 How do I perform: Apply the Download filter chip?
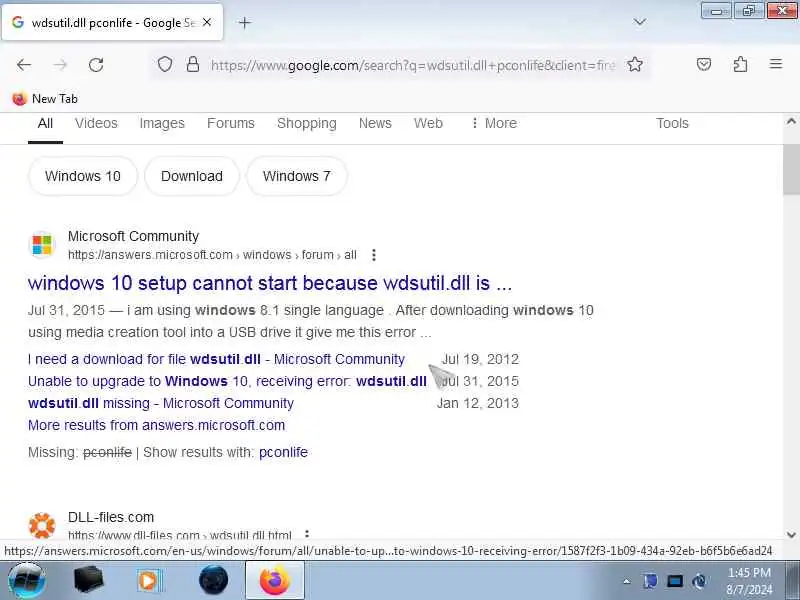(x=192, y=176)
